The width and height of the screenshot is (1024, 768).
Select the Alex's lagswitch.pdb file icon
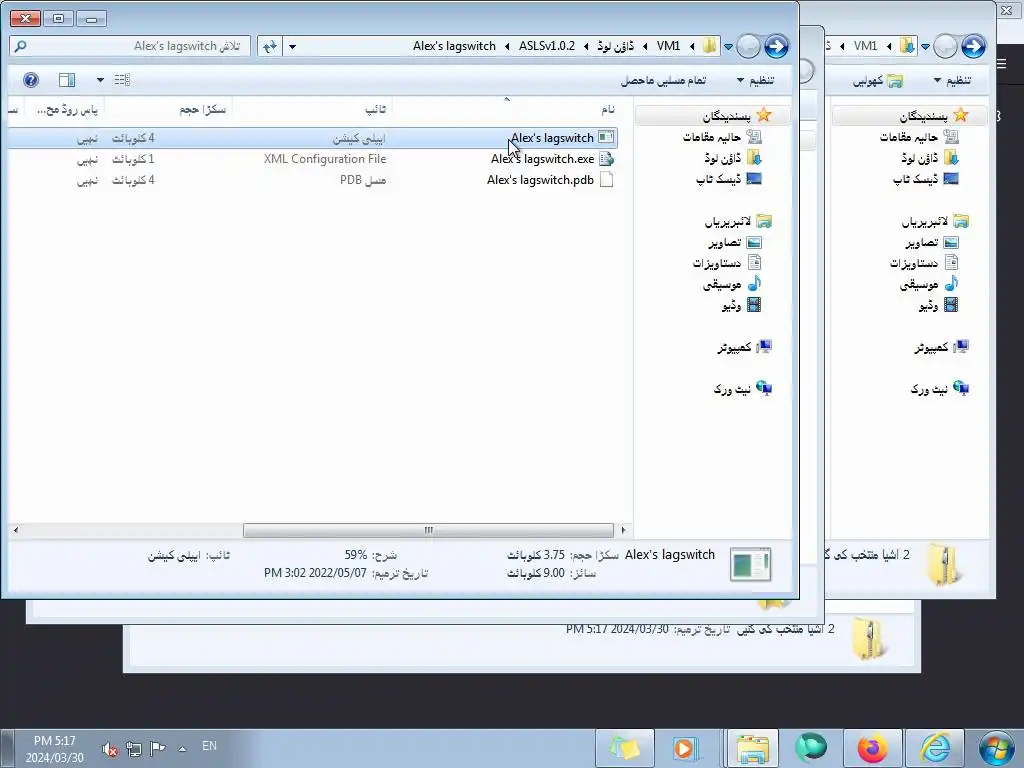coord(606,180)
